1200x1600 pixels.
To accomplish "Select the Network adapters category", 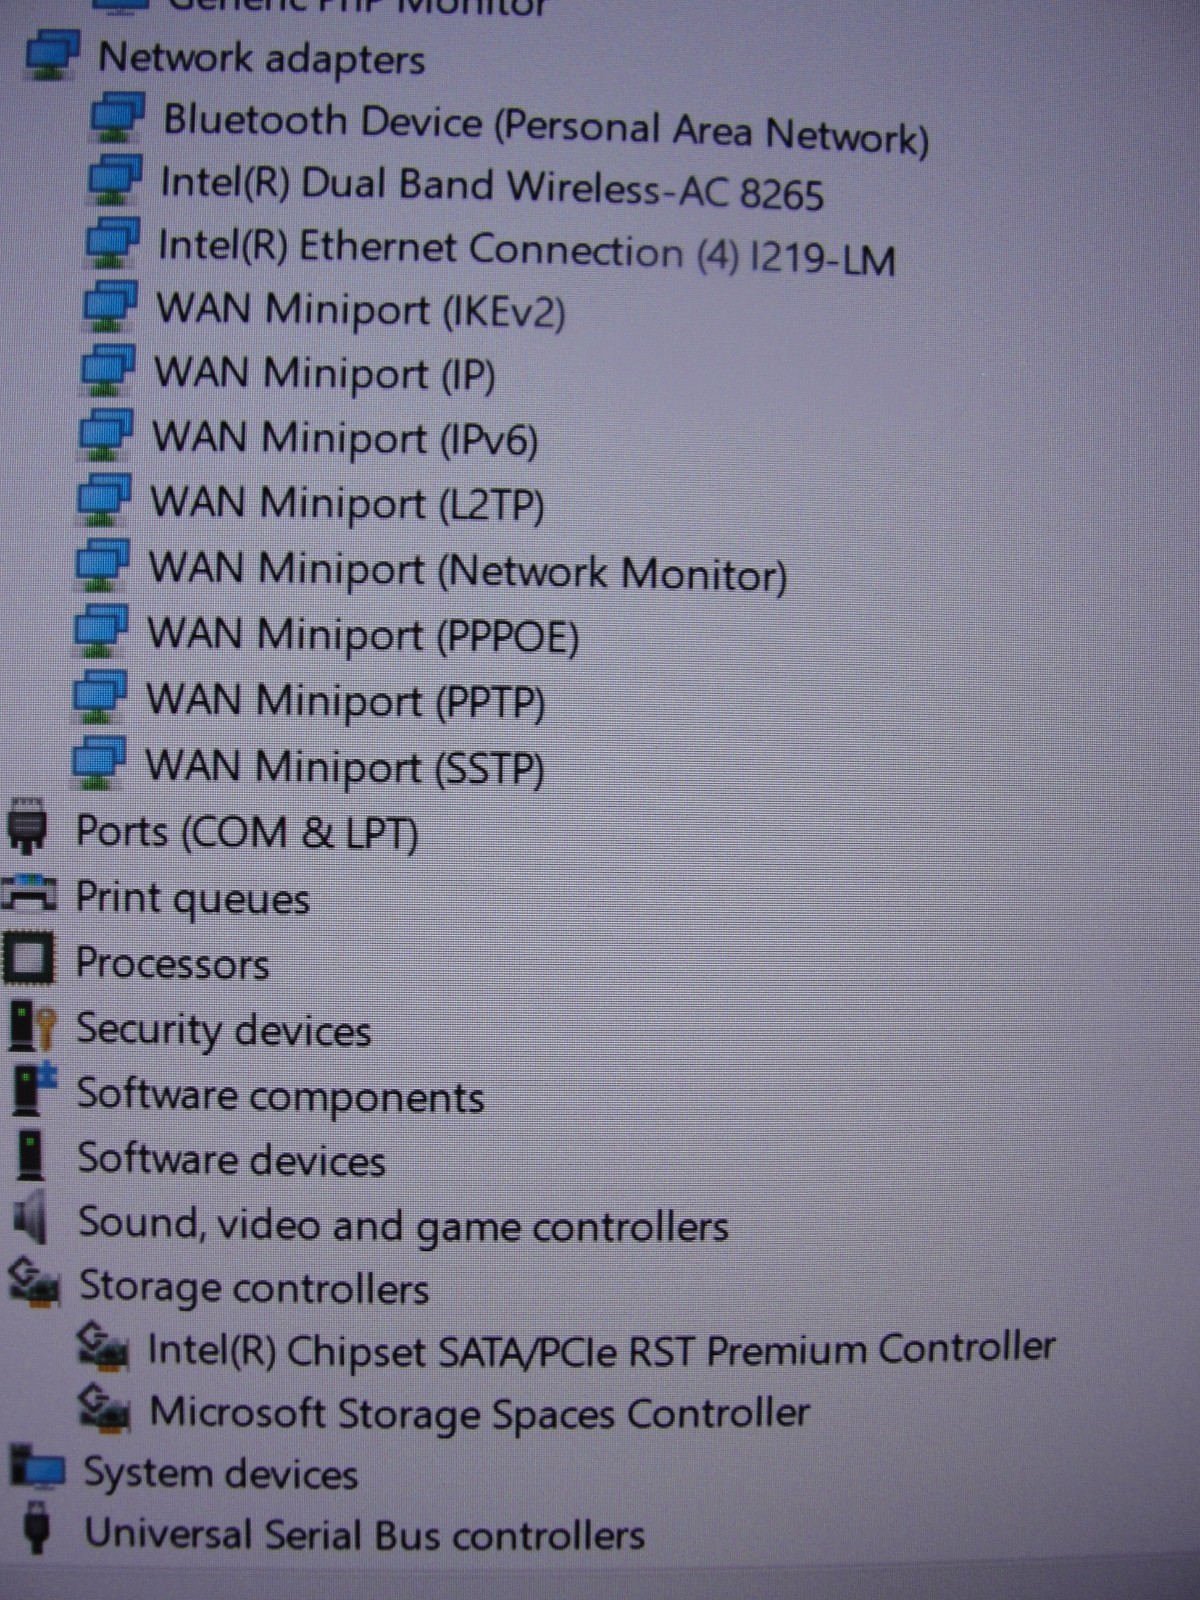I will (x=262, y=59).
